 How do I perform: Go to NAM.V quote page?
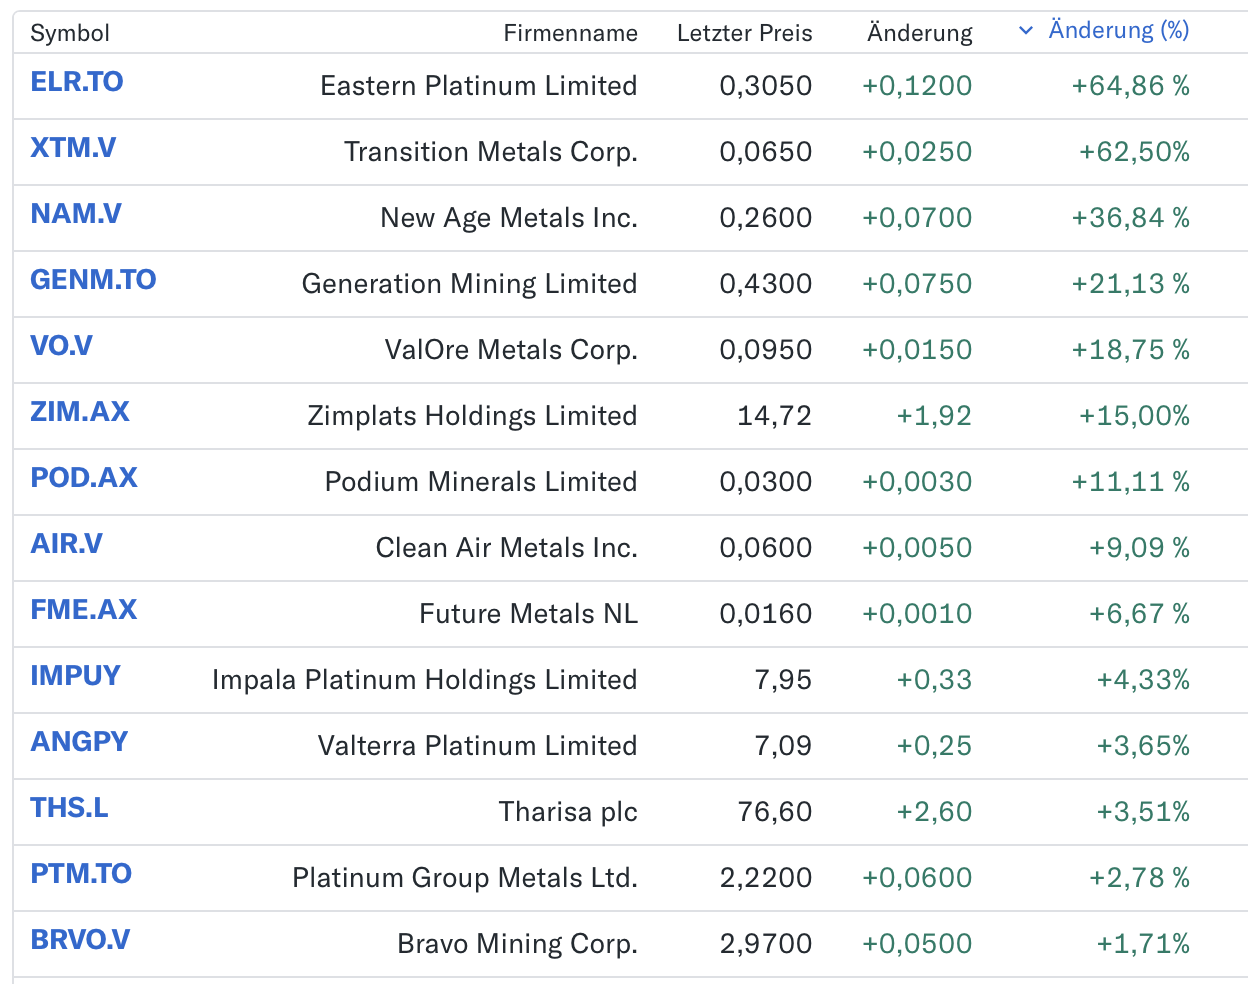[x=76, y=214]
